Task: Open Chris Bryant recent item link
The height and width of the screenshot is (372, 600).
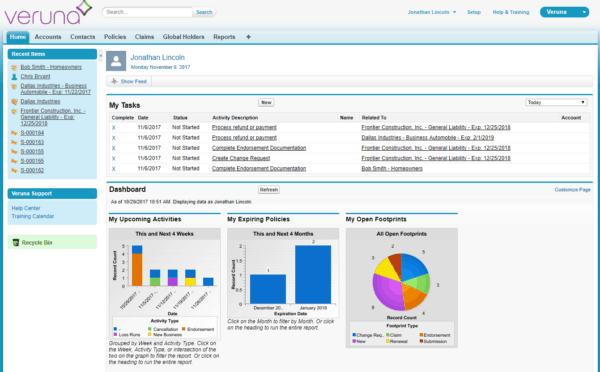Action: 35,77
